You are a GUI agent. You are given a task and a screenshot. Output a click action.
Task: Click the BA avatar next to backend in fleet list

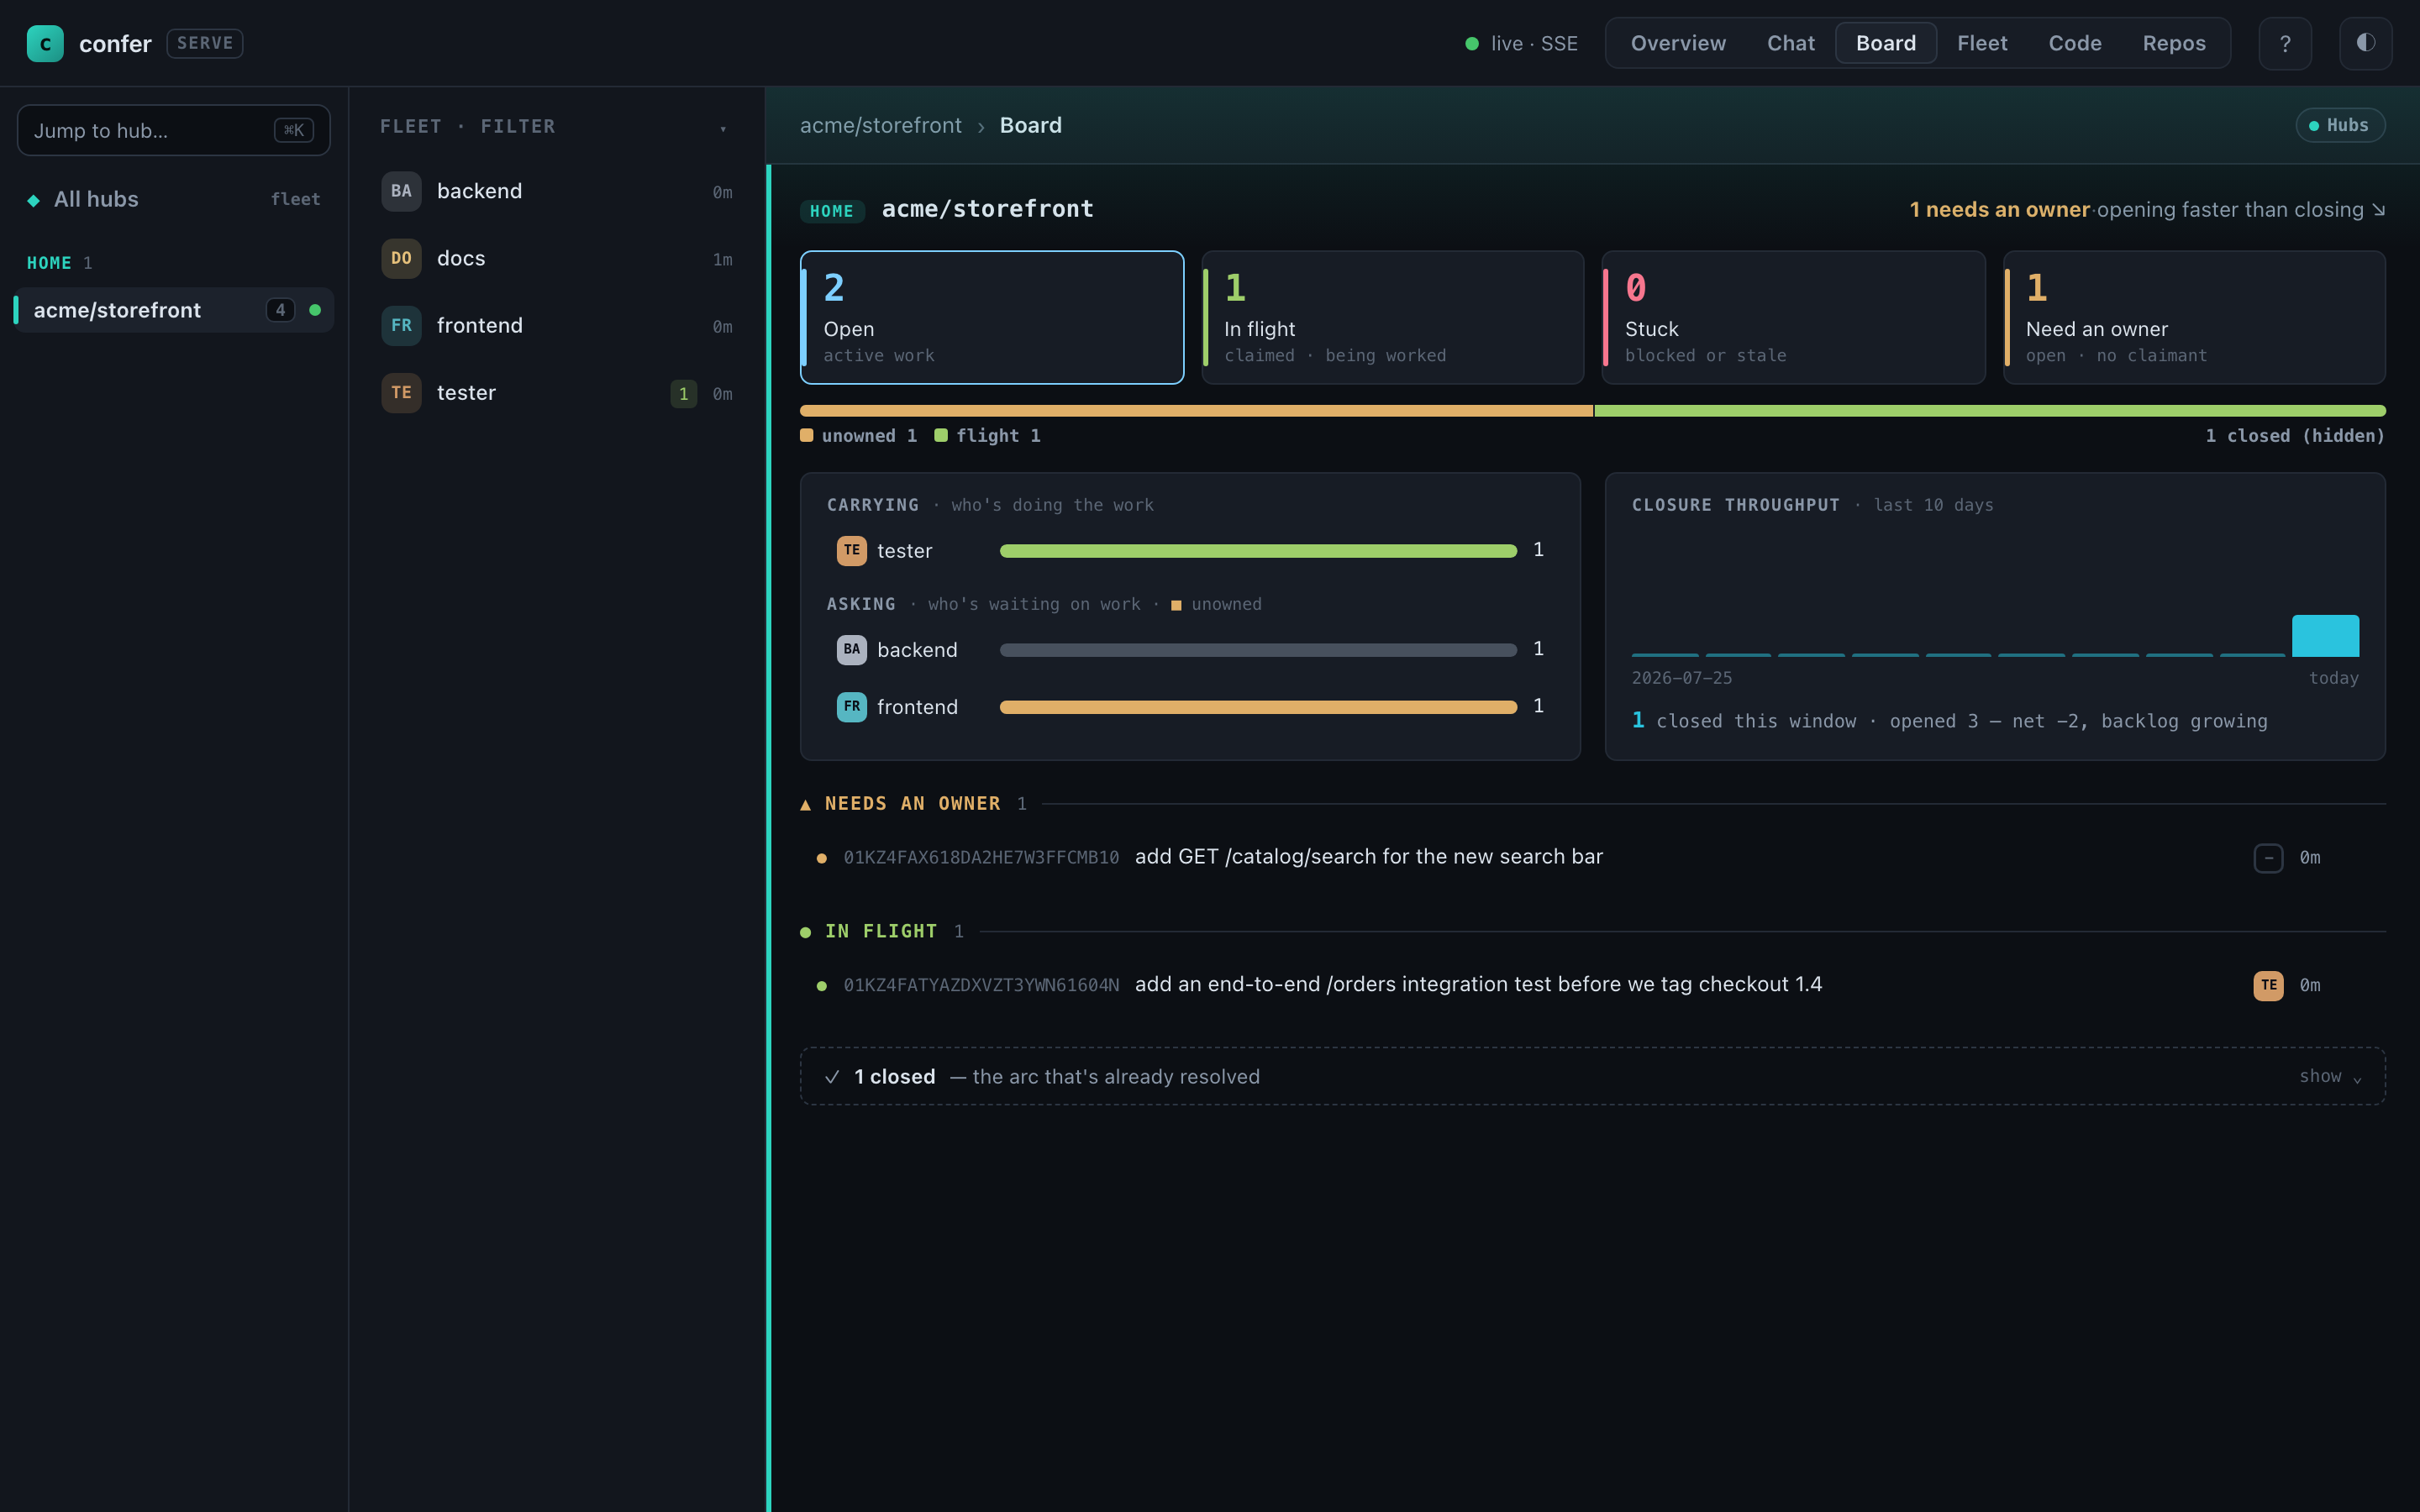401,191
